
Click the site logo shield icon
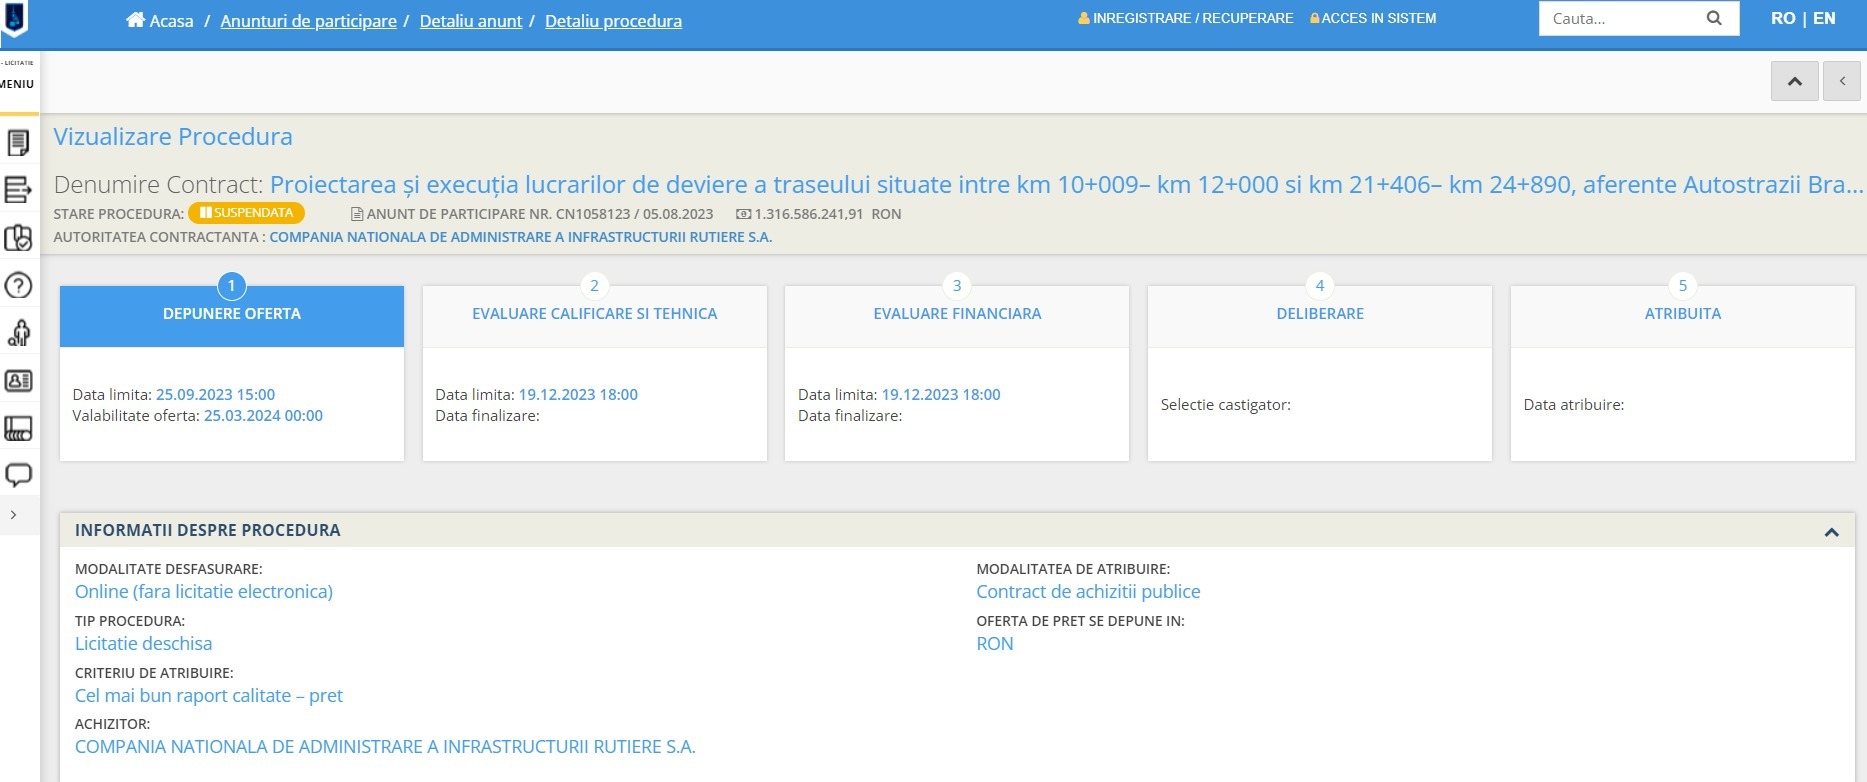[x=15, y=19]
